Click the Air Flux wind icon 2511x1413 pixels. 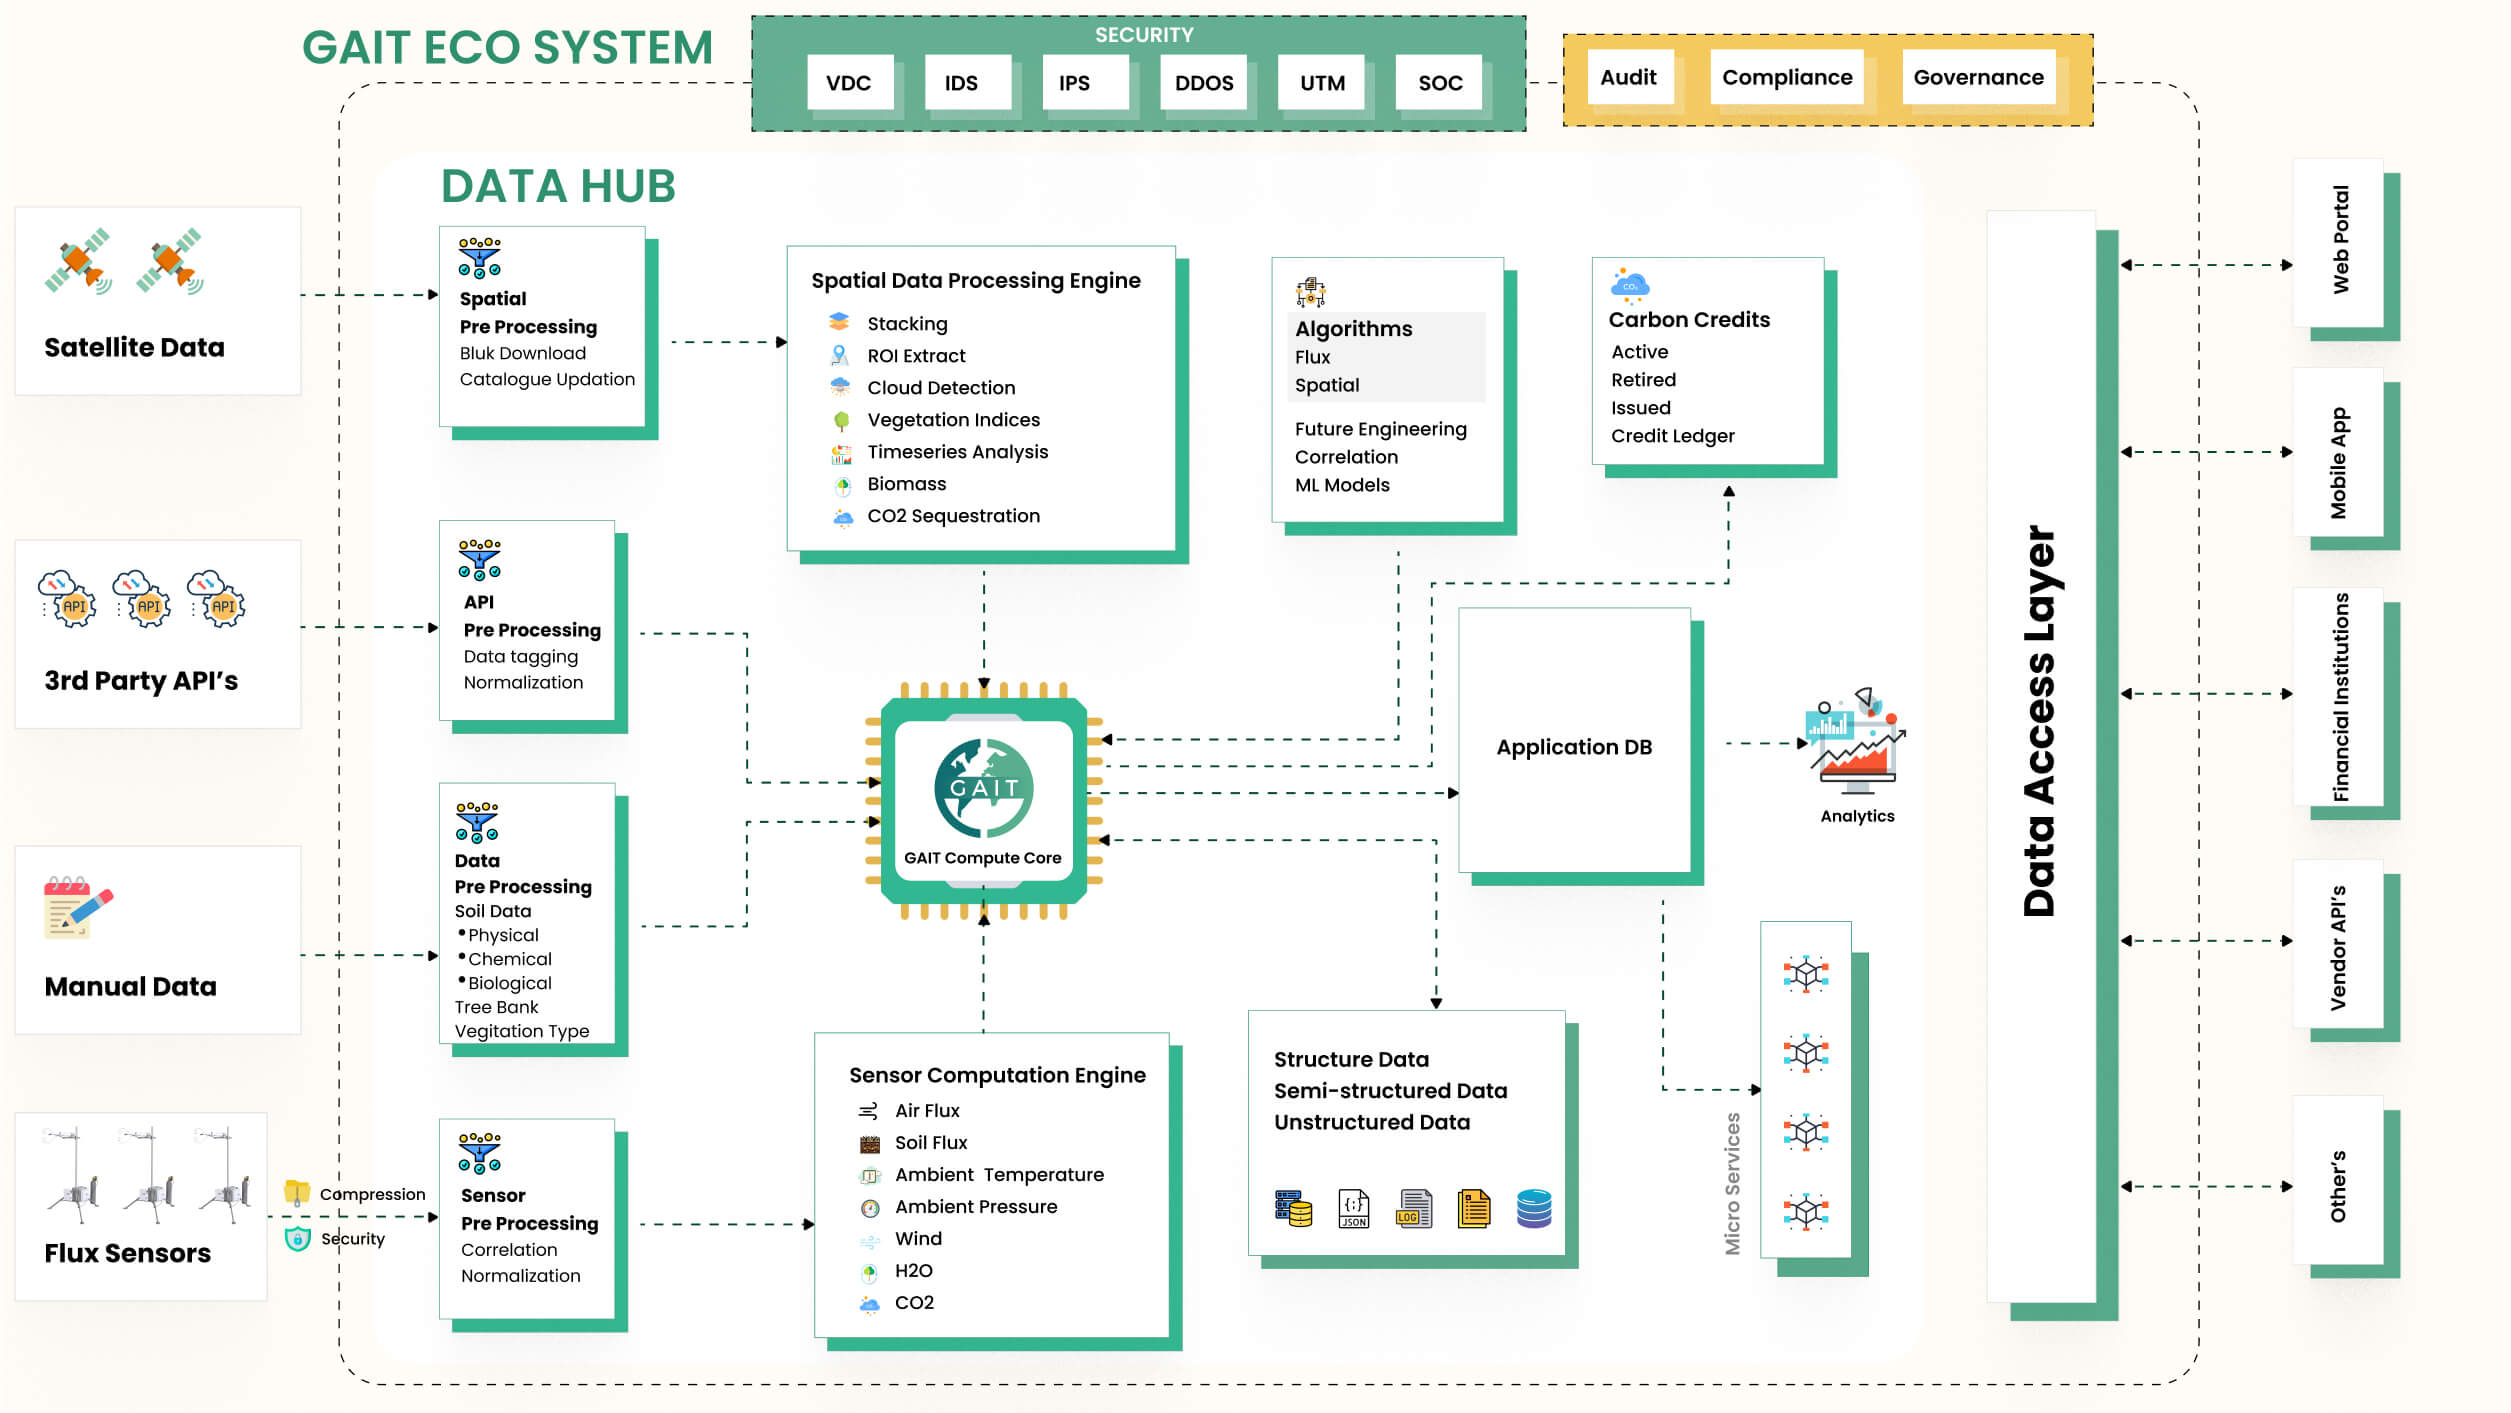(868, 1111)
